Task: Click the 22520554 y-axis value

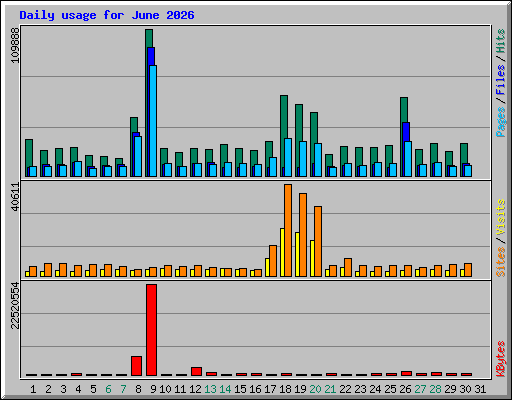Action: pyautogui.click(x=15, y=305)
